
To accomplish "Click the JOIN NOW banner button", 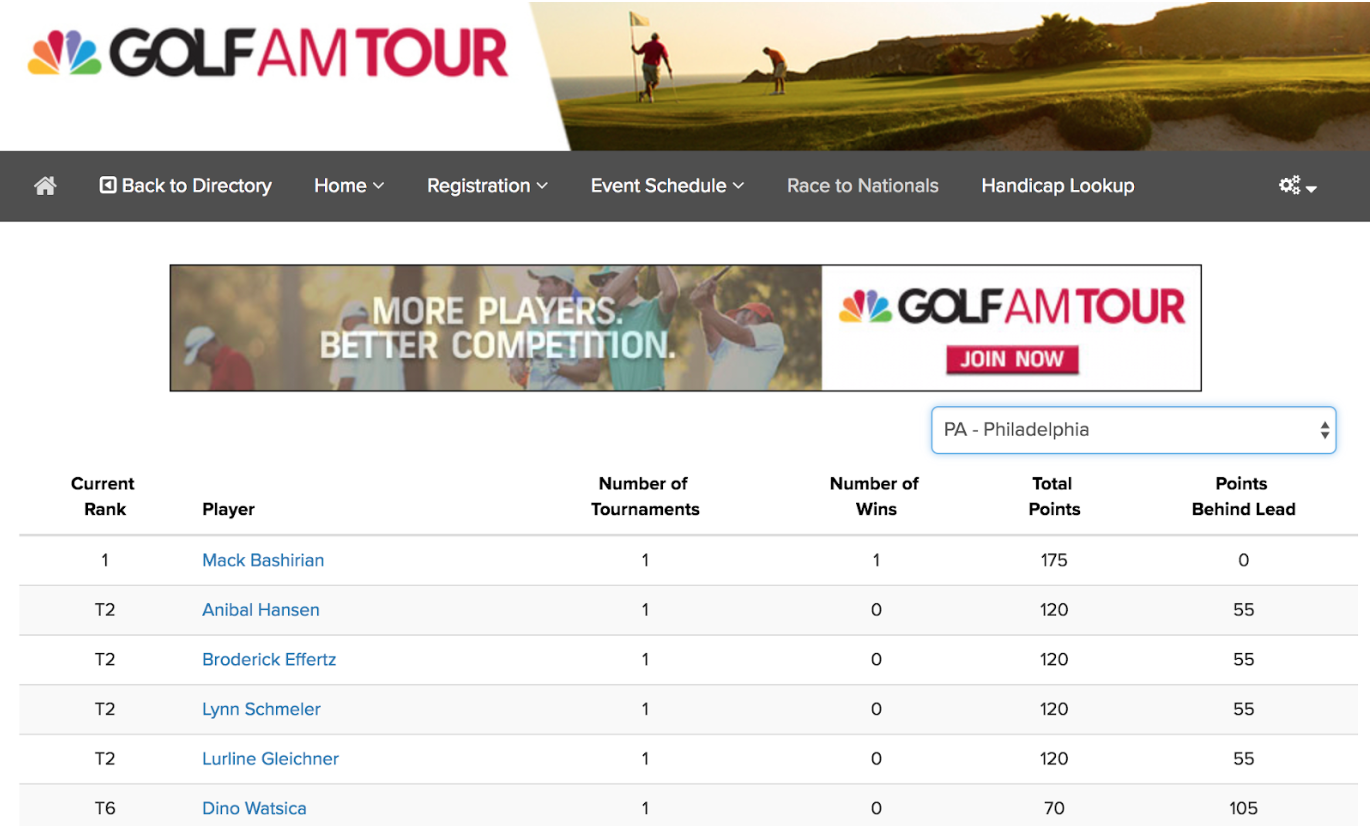I will [1011, 360].
